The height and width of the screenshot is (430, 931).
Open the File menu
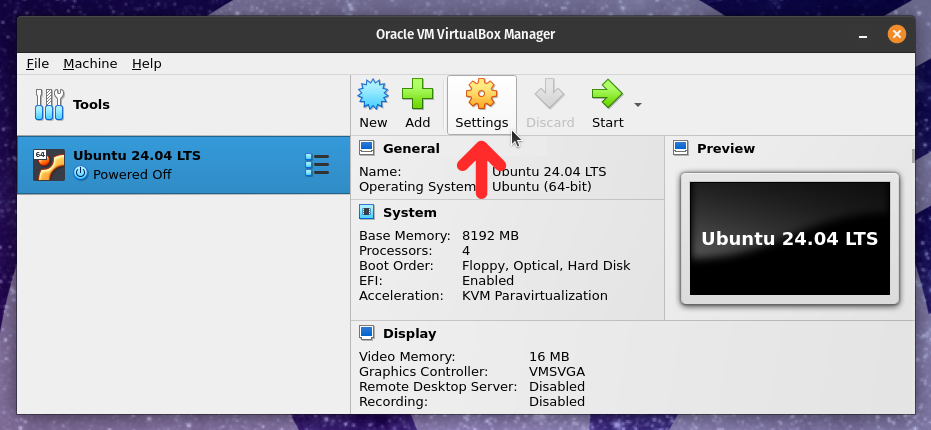(37, 64)
